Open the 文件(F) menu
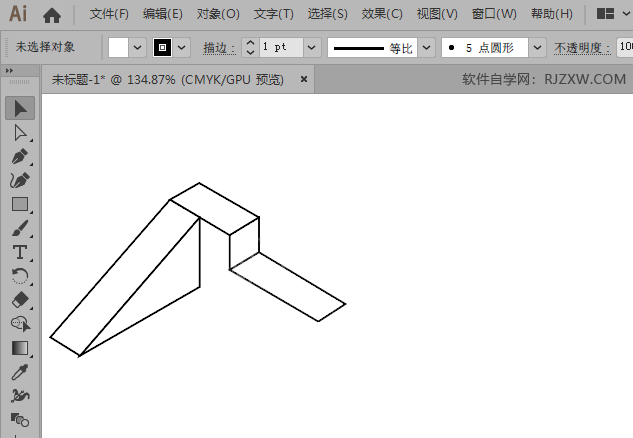 tap(109, 14)
